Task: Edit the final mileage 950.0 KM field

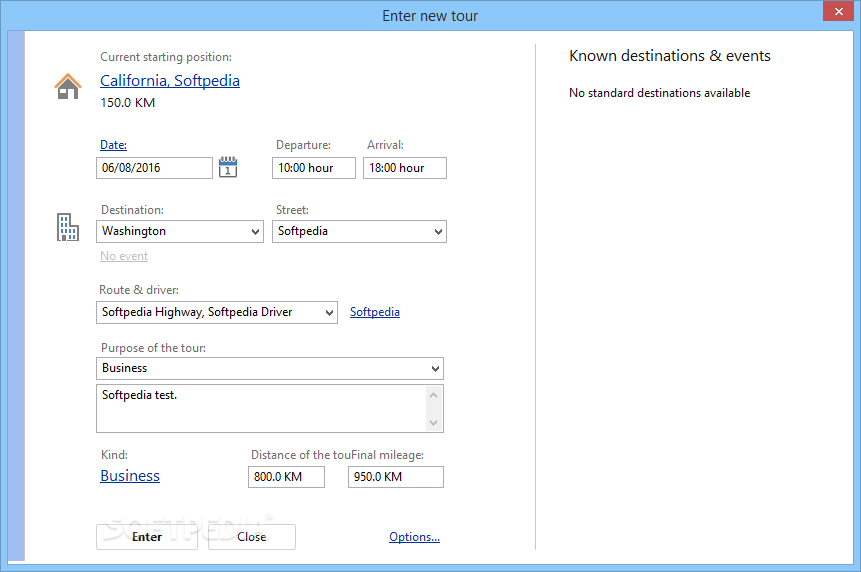Action: [395, 477]
